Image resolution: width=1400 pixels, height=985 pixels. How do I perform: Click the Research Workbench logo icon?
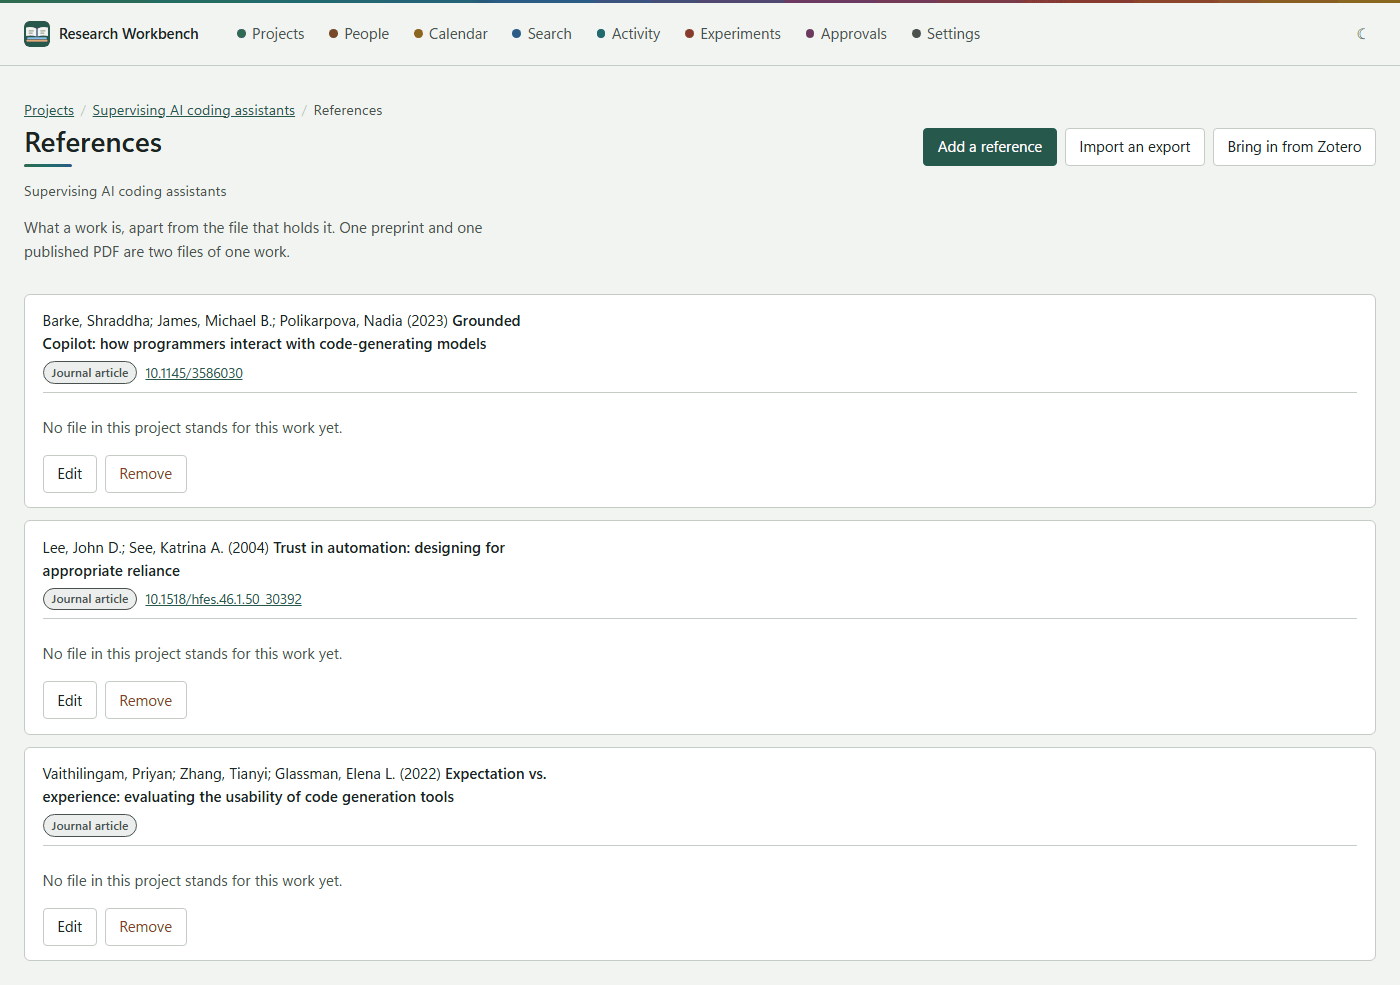click(37, 34)
